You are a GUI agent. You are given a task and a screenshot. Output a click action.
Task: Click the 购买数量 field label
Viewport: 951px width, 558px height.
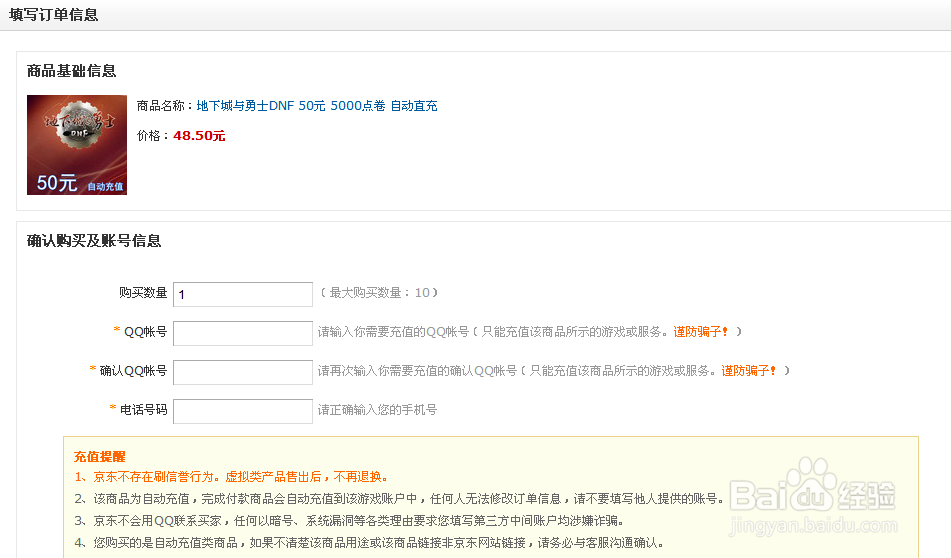coord(143,293)
